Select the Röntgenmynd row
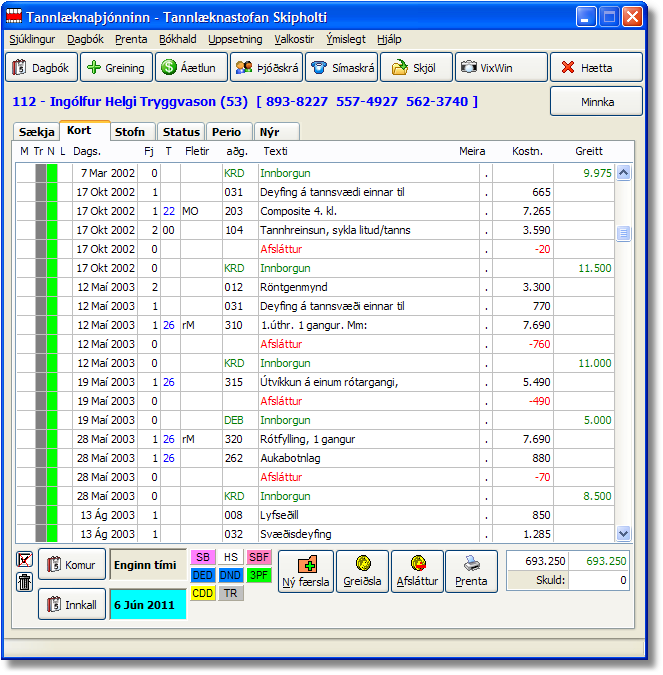The image size is (663, 675). [315, 287]
